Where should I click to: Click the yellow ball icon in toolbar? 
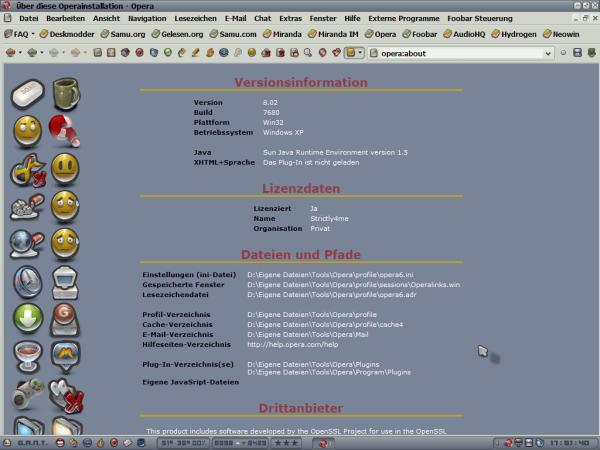(x=251, y=52)
